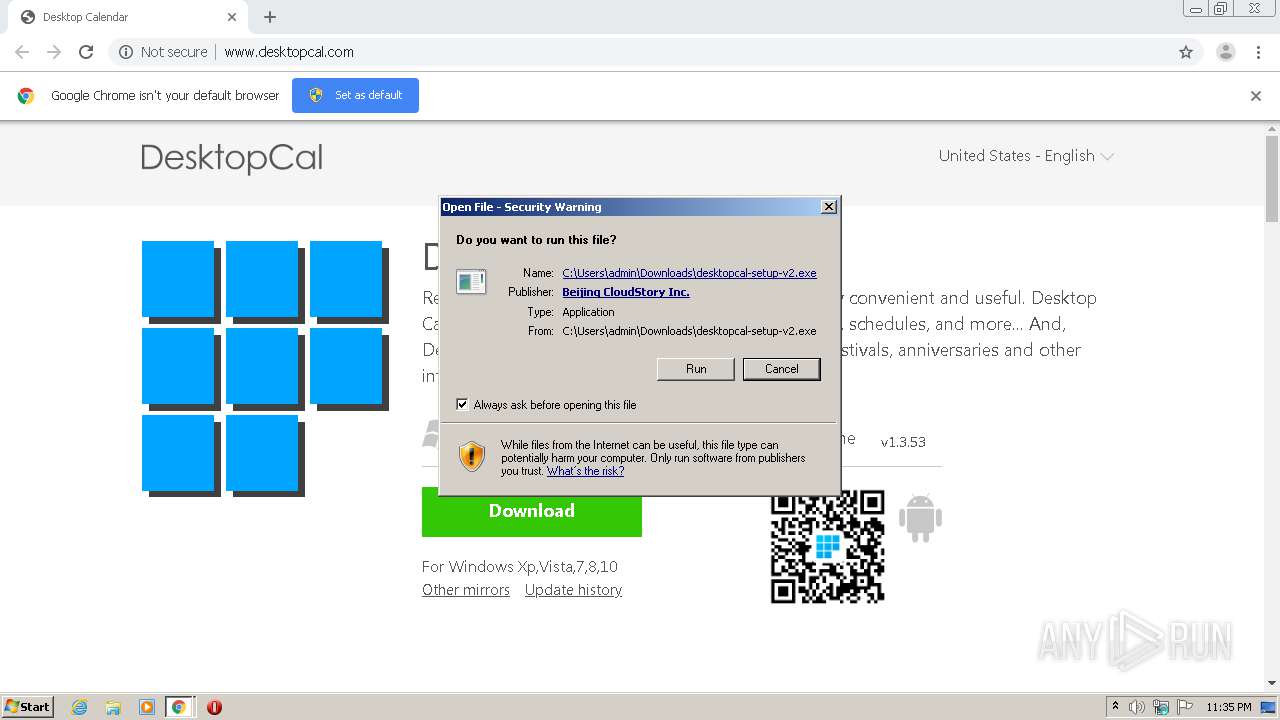Click the QR code image
The height and width of the screenshot is (720, 1280).
828,546
